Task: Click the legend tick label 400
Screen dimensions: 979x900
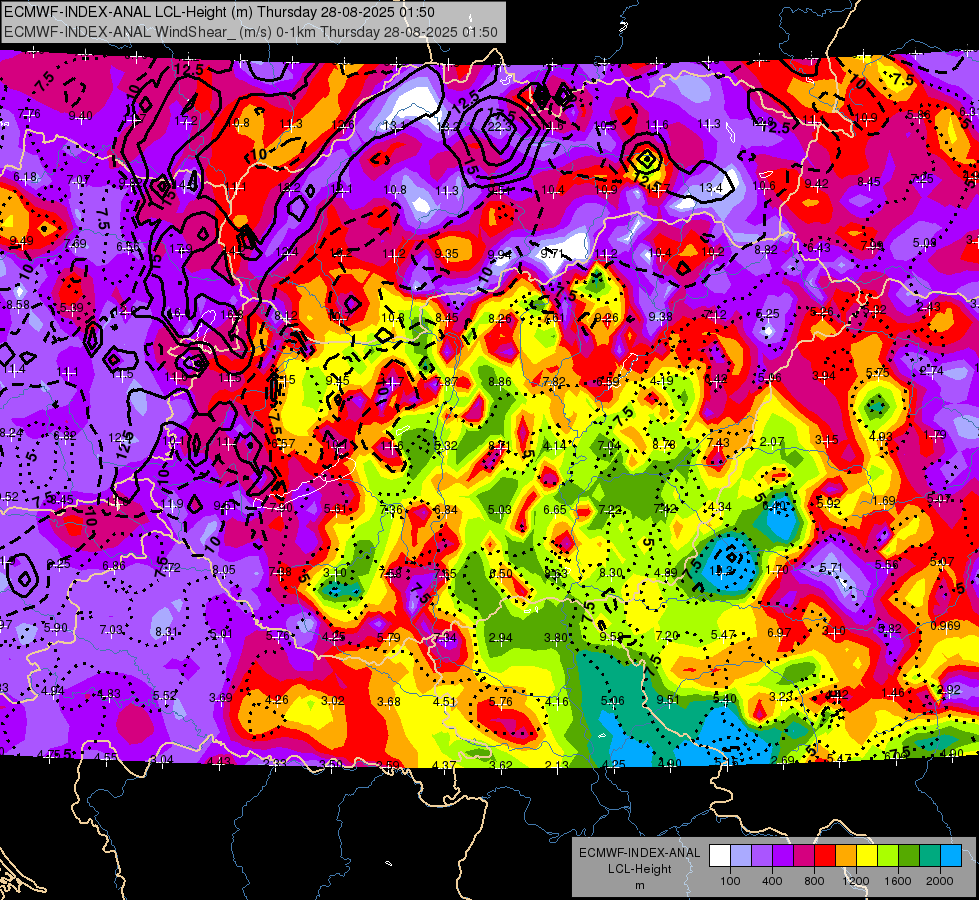Action: point(772,881)
